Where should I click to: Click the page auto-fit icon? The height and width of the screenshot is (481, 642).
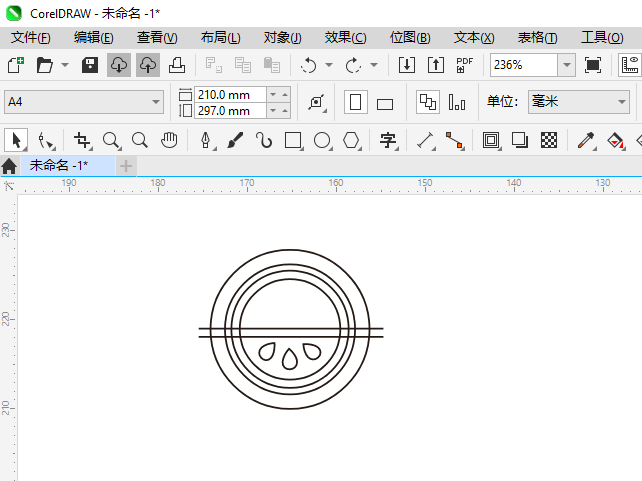[x=317, y=102]
